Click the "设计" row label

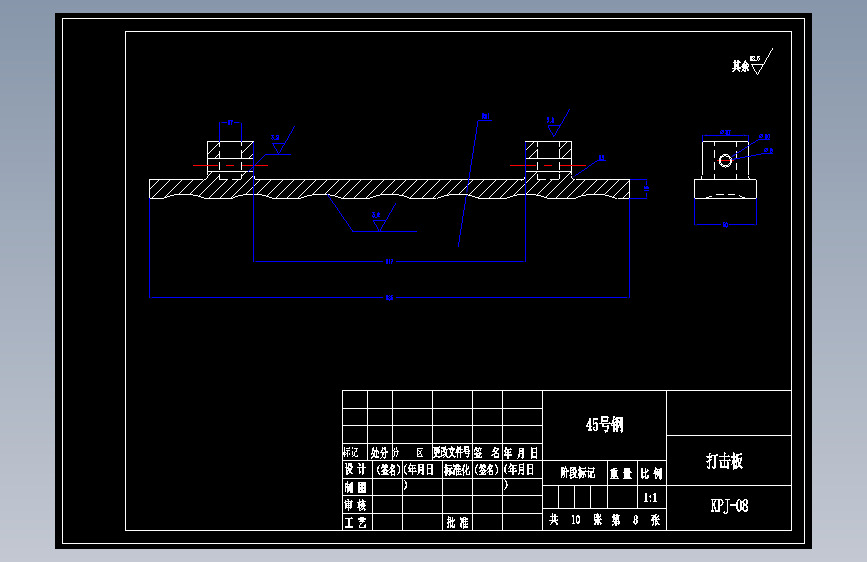[355, 470]
